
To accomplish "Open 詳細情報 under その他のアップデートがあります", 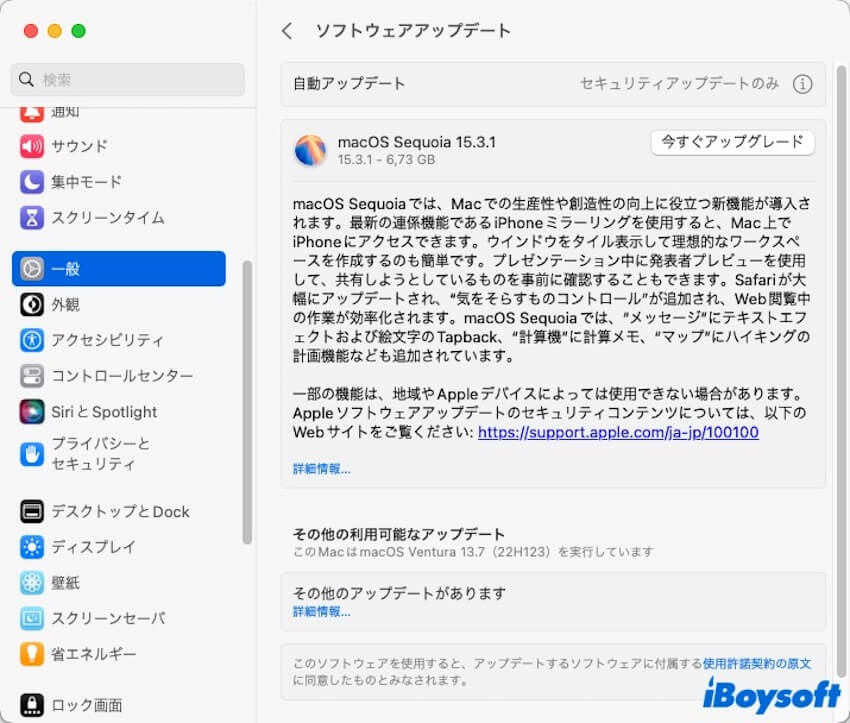I will 321,611.
